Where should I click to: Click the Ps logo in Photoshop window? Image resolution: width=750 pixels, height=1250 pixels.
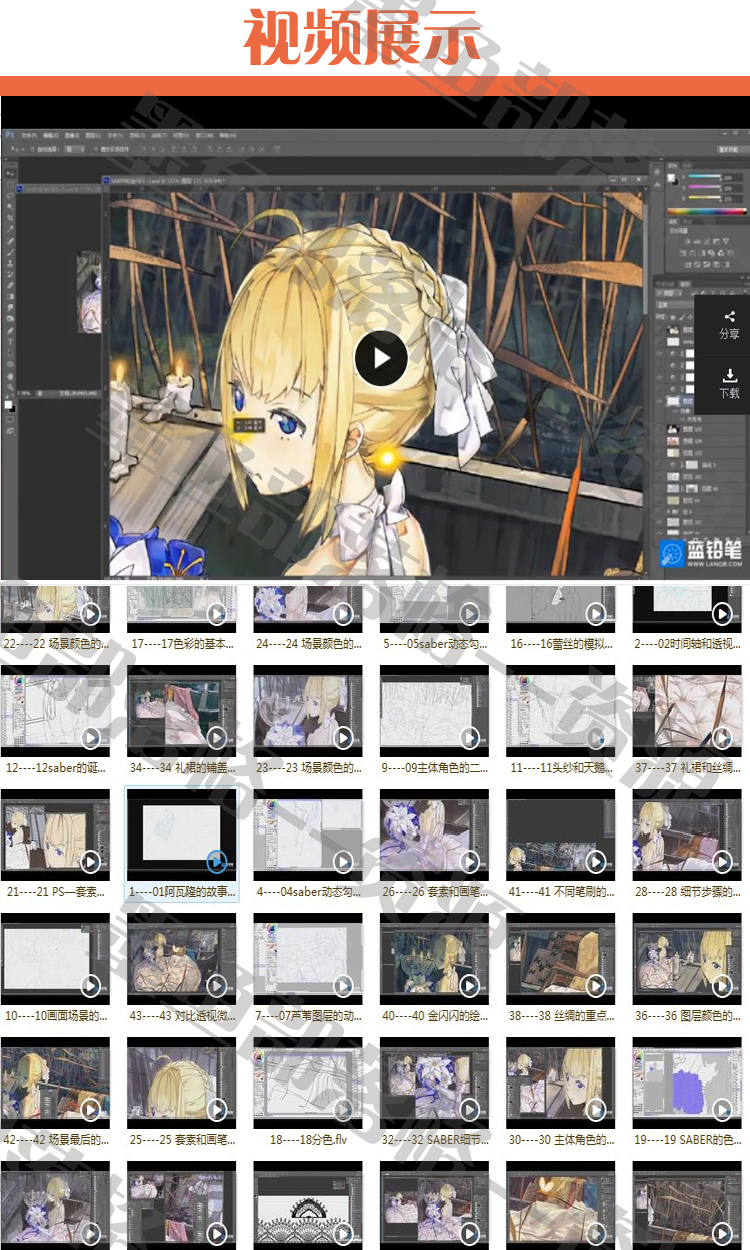8,133
